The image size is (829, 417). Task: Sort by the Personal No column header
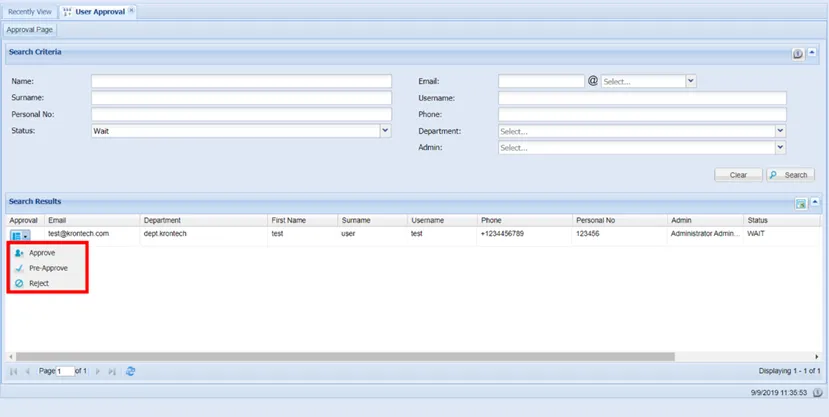point(620,220)
